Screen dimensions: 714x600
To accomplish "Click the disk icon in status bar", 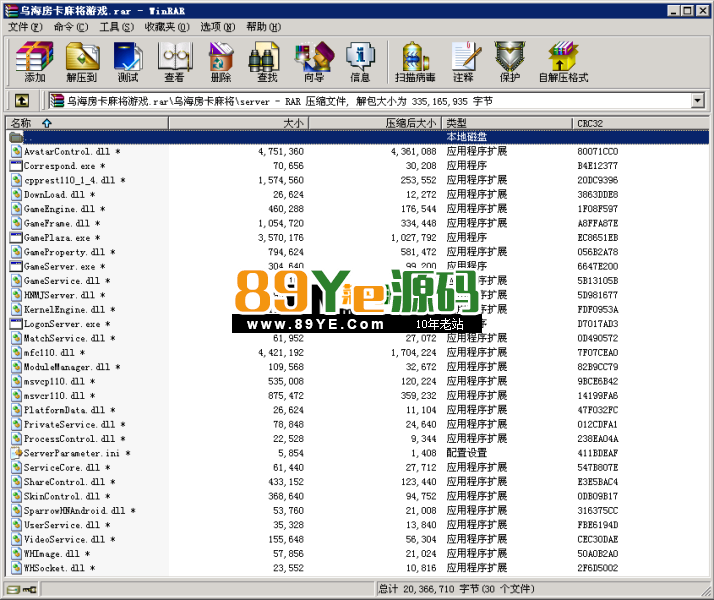I will pyautogui.click(x=13, y=590).
